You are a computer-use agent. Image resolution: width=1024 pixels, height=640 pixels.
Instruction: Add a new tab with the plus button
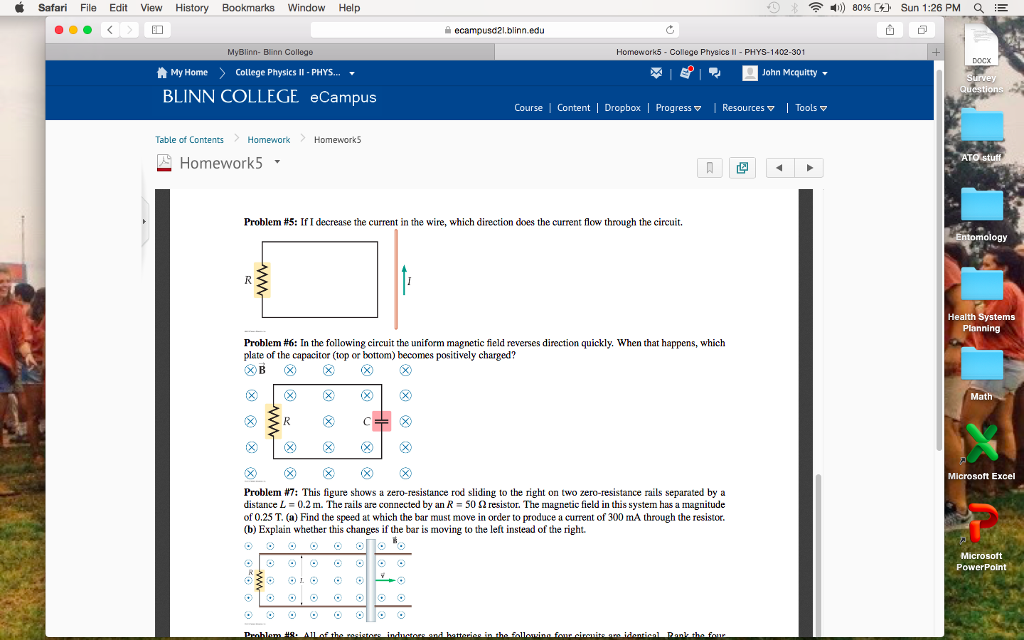tap(935, 52)
